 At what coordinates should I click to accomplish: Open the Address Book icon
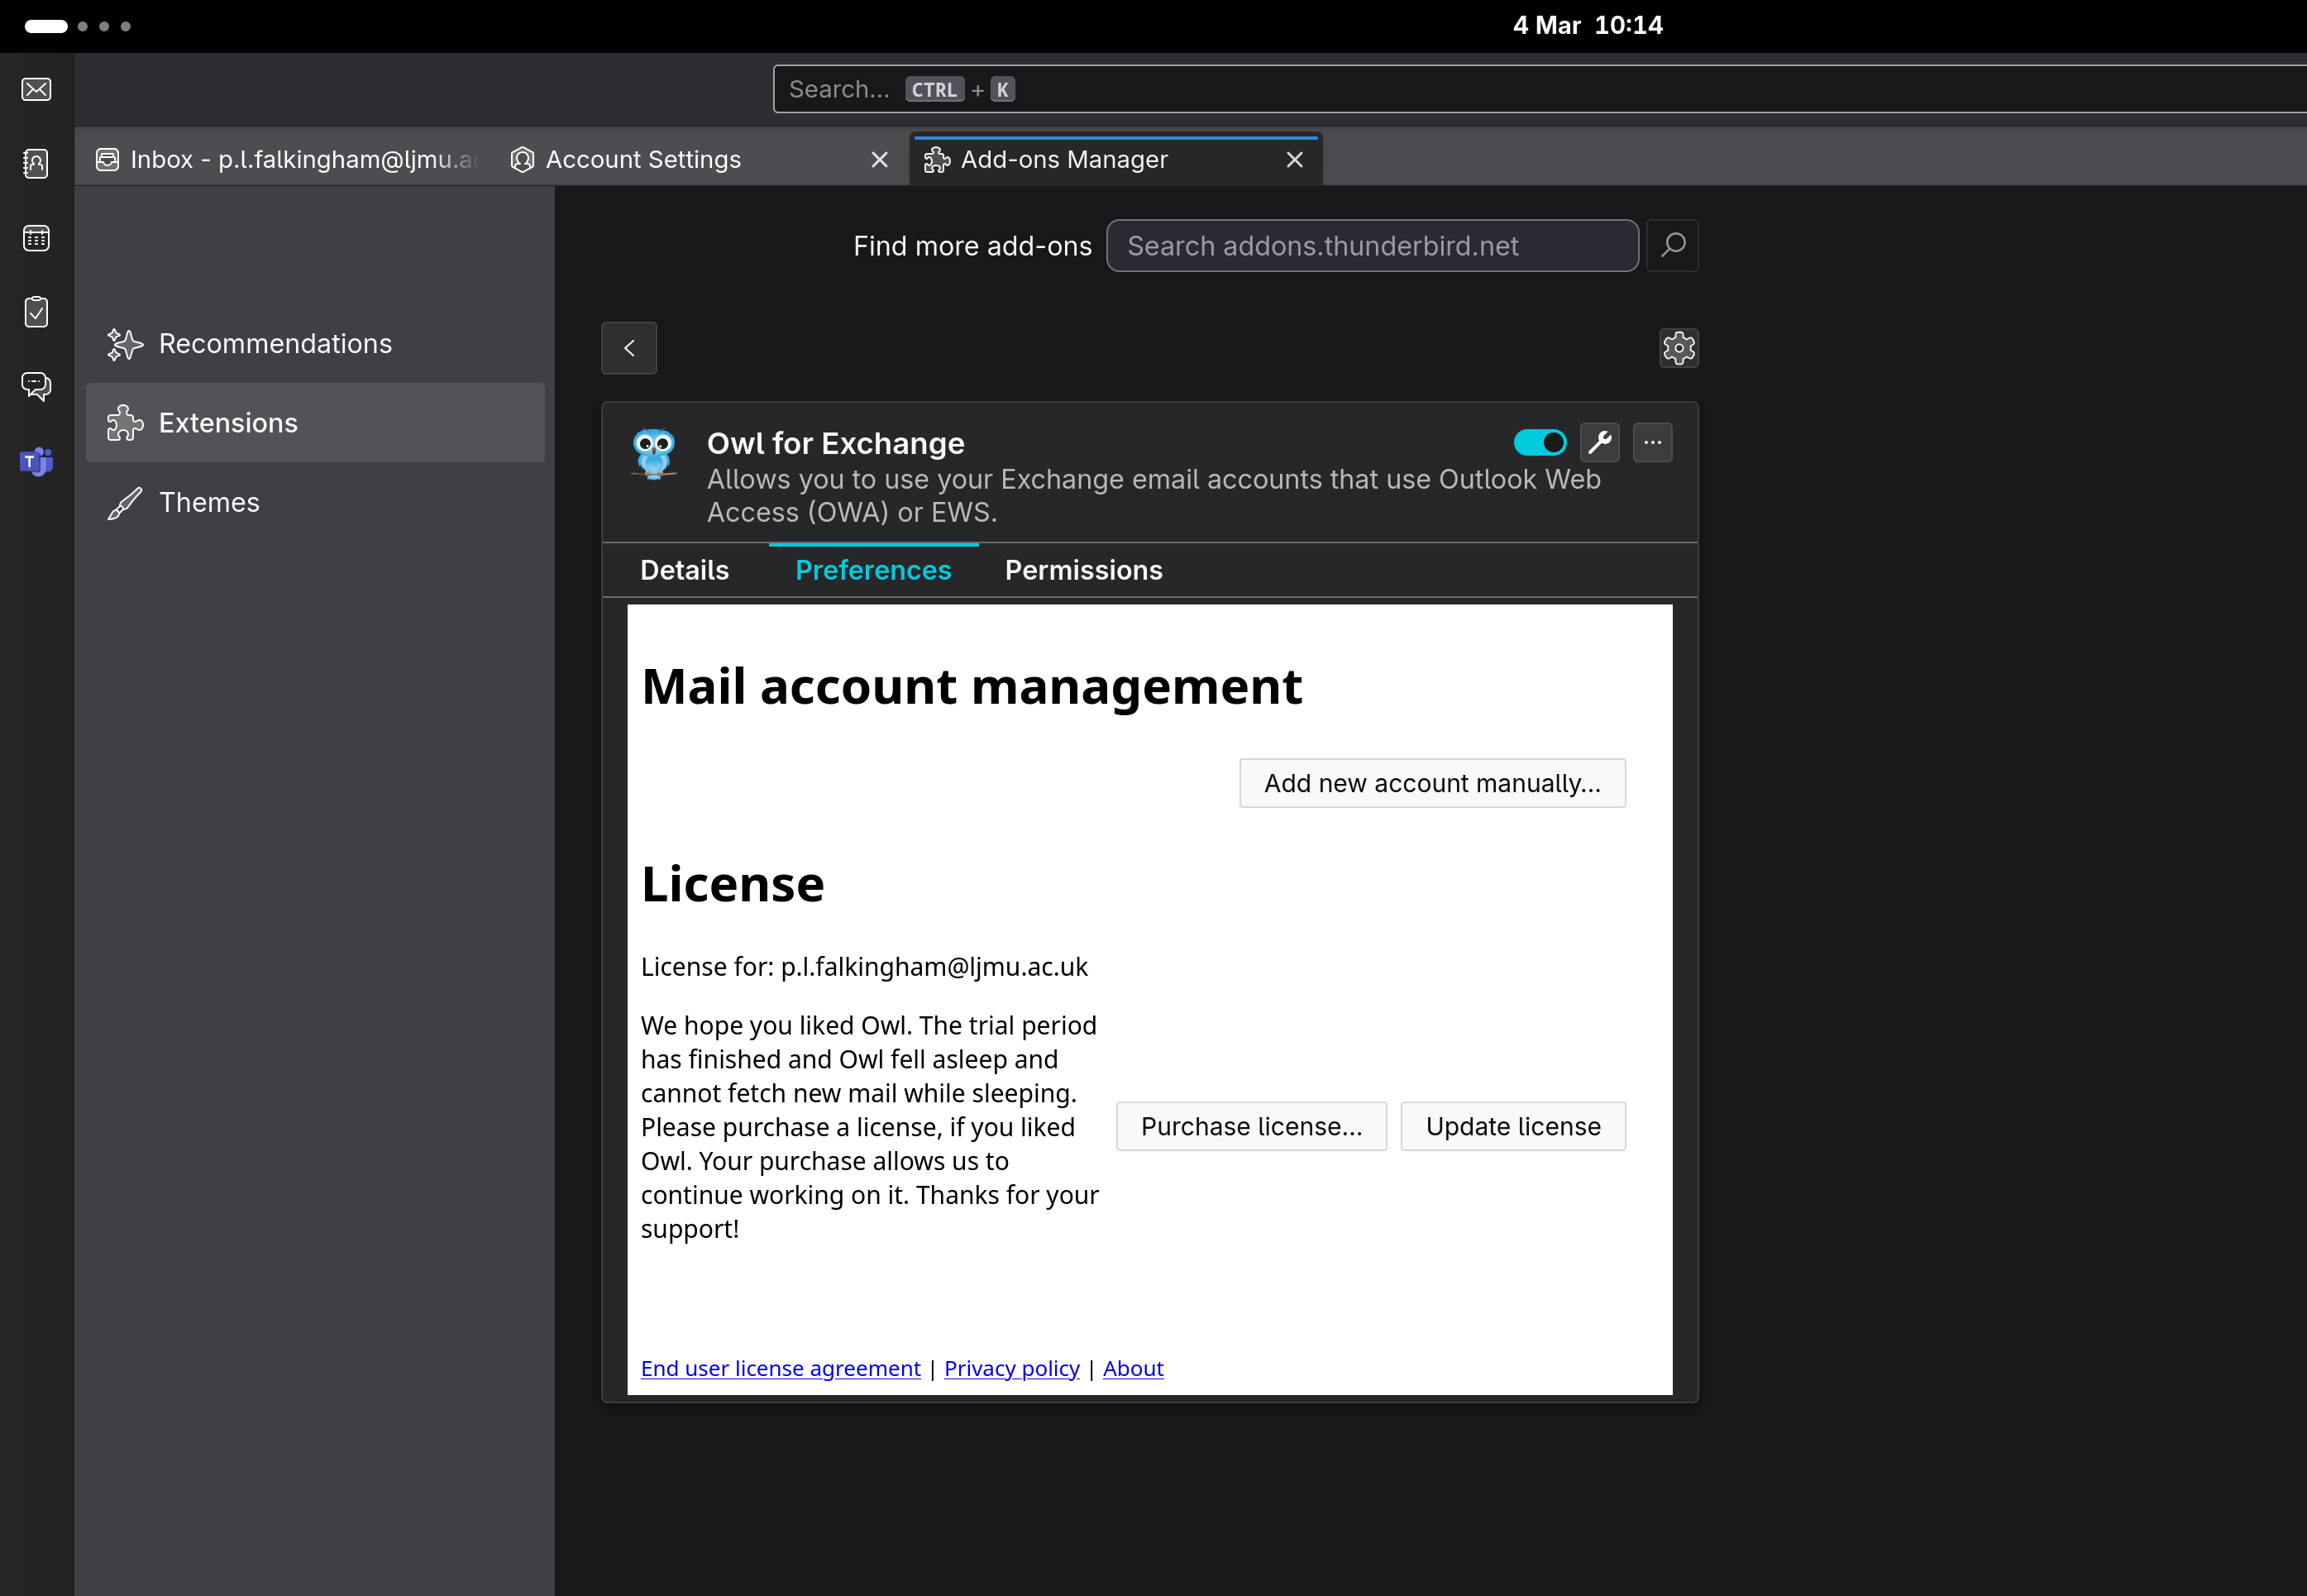36,163
